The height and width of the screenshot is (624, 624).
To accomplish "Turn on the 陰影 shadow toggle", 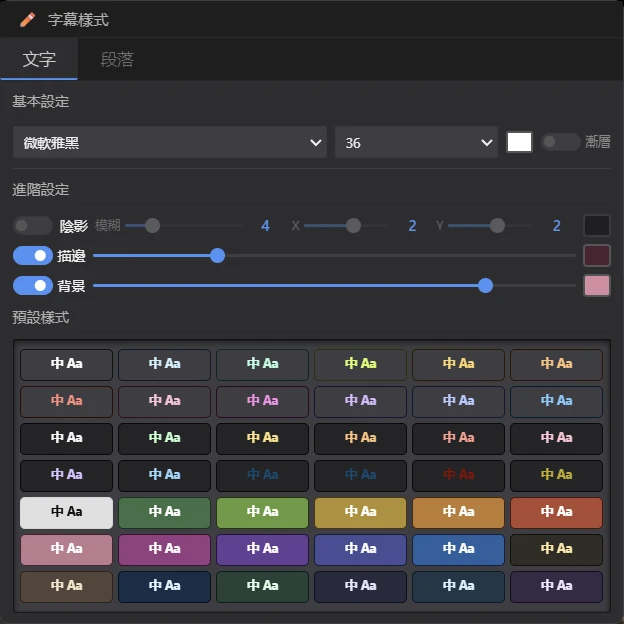I will tap(33, 226).
